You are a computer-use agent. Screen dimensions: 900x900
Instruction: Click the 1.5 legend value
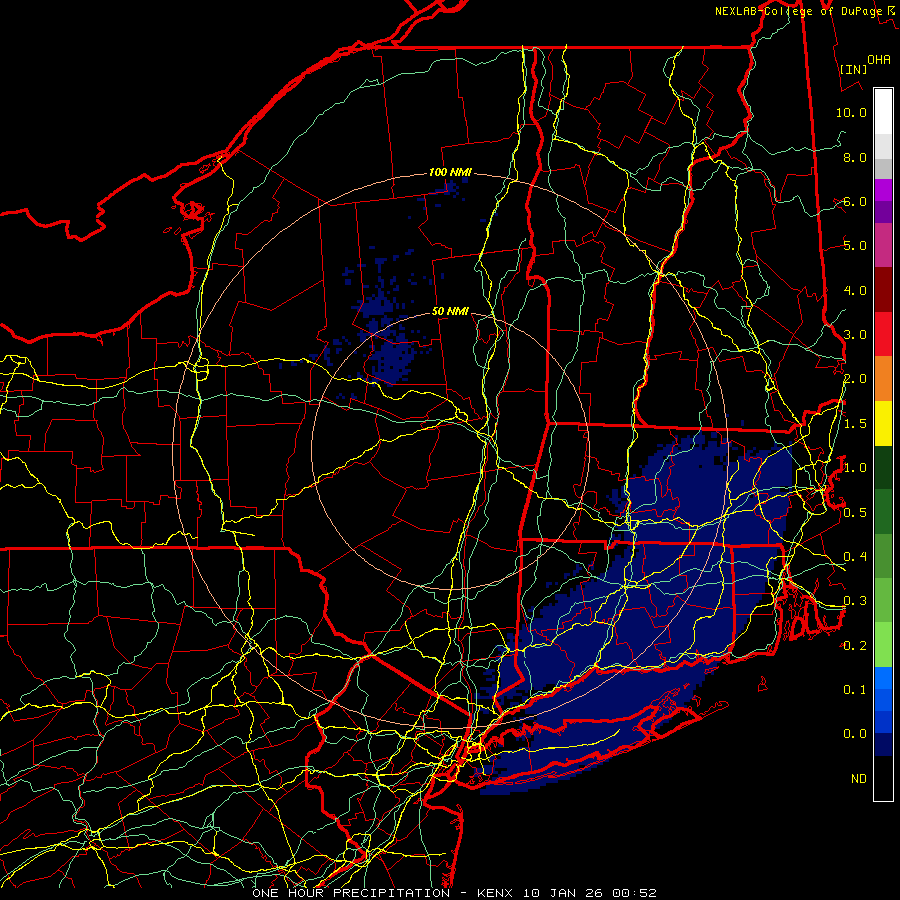(x=855, y=424)
